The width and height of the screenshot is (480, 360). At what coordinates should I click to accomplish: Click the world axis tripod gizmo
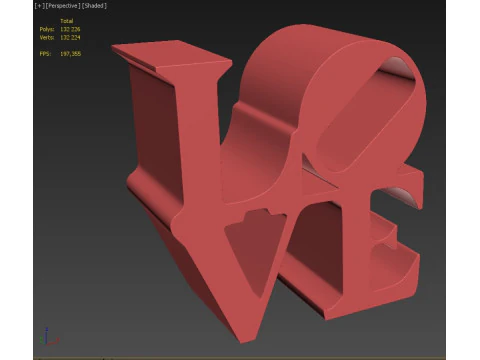(x=49, y=337)
